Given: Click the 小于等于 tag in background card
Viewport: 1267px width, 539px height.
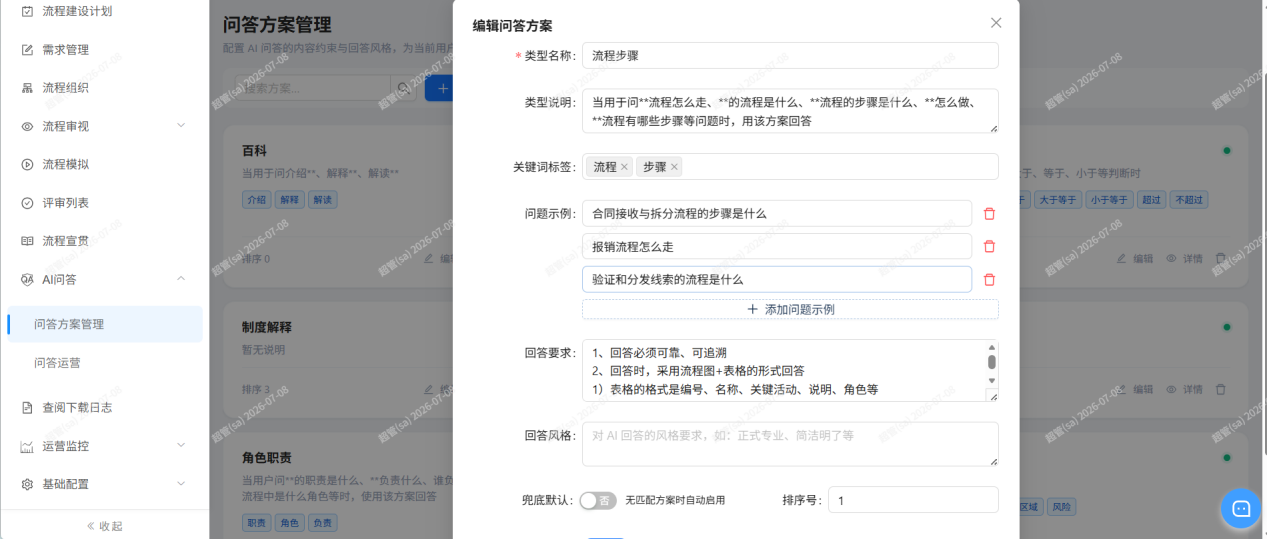Looking at the screenshot, I should click(x=1109, y=200).
